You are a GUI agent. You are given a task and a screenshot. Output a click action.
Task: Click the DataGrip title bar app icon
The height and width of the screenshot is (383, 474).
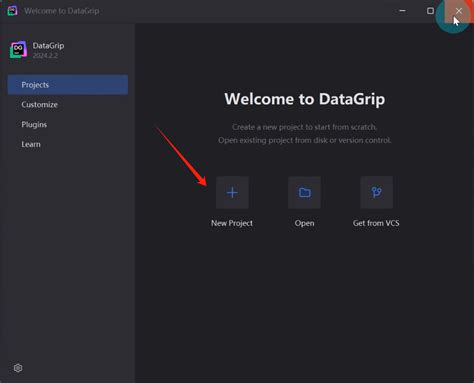(x=12, y=11)
